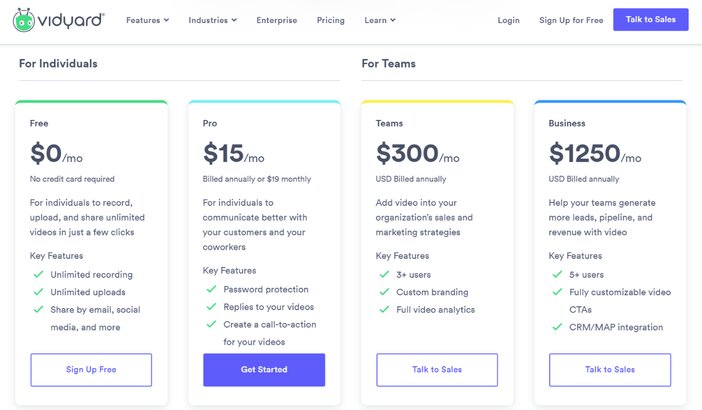The width and height of the screenshot is (702, 410).
Task: Click Talk to Sales under Business plan
Action: [610, 370]
